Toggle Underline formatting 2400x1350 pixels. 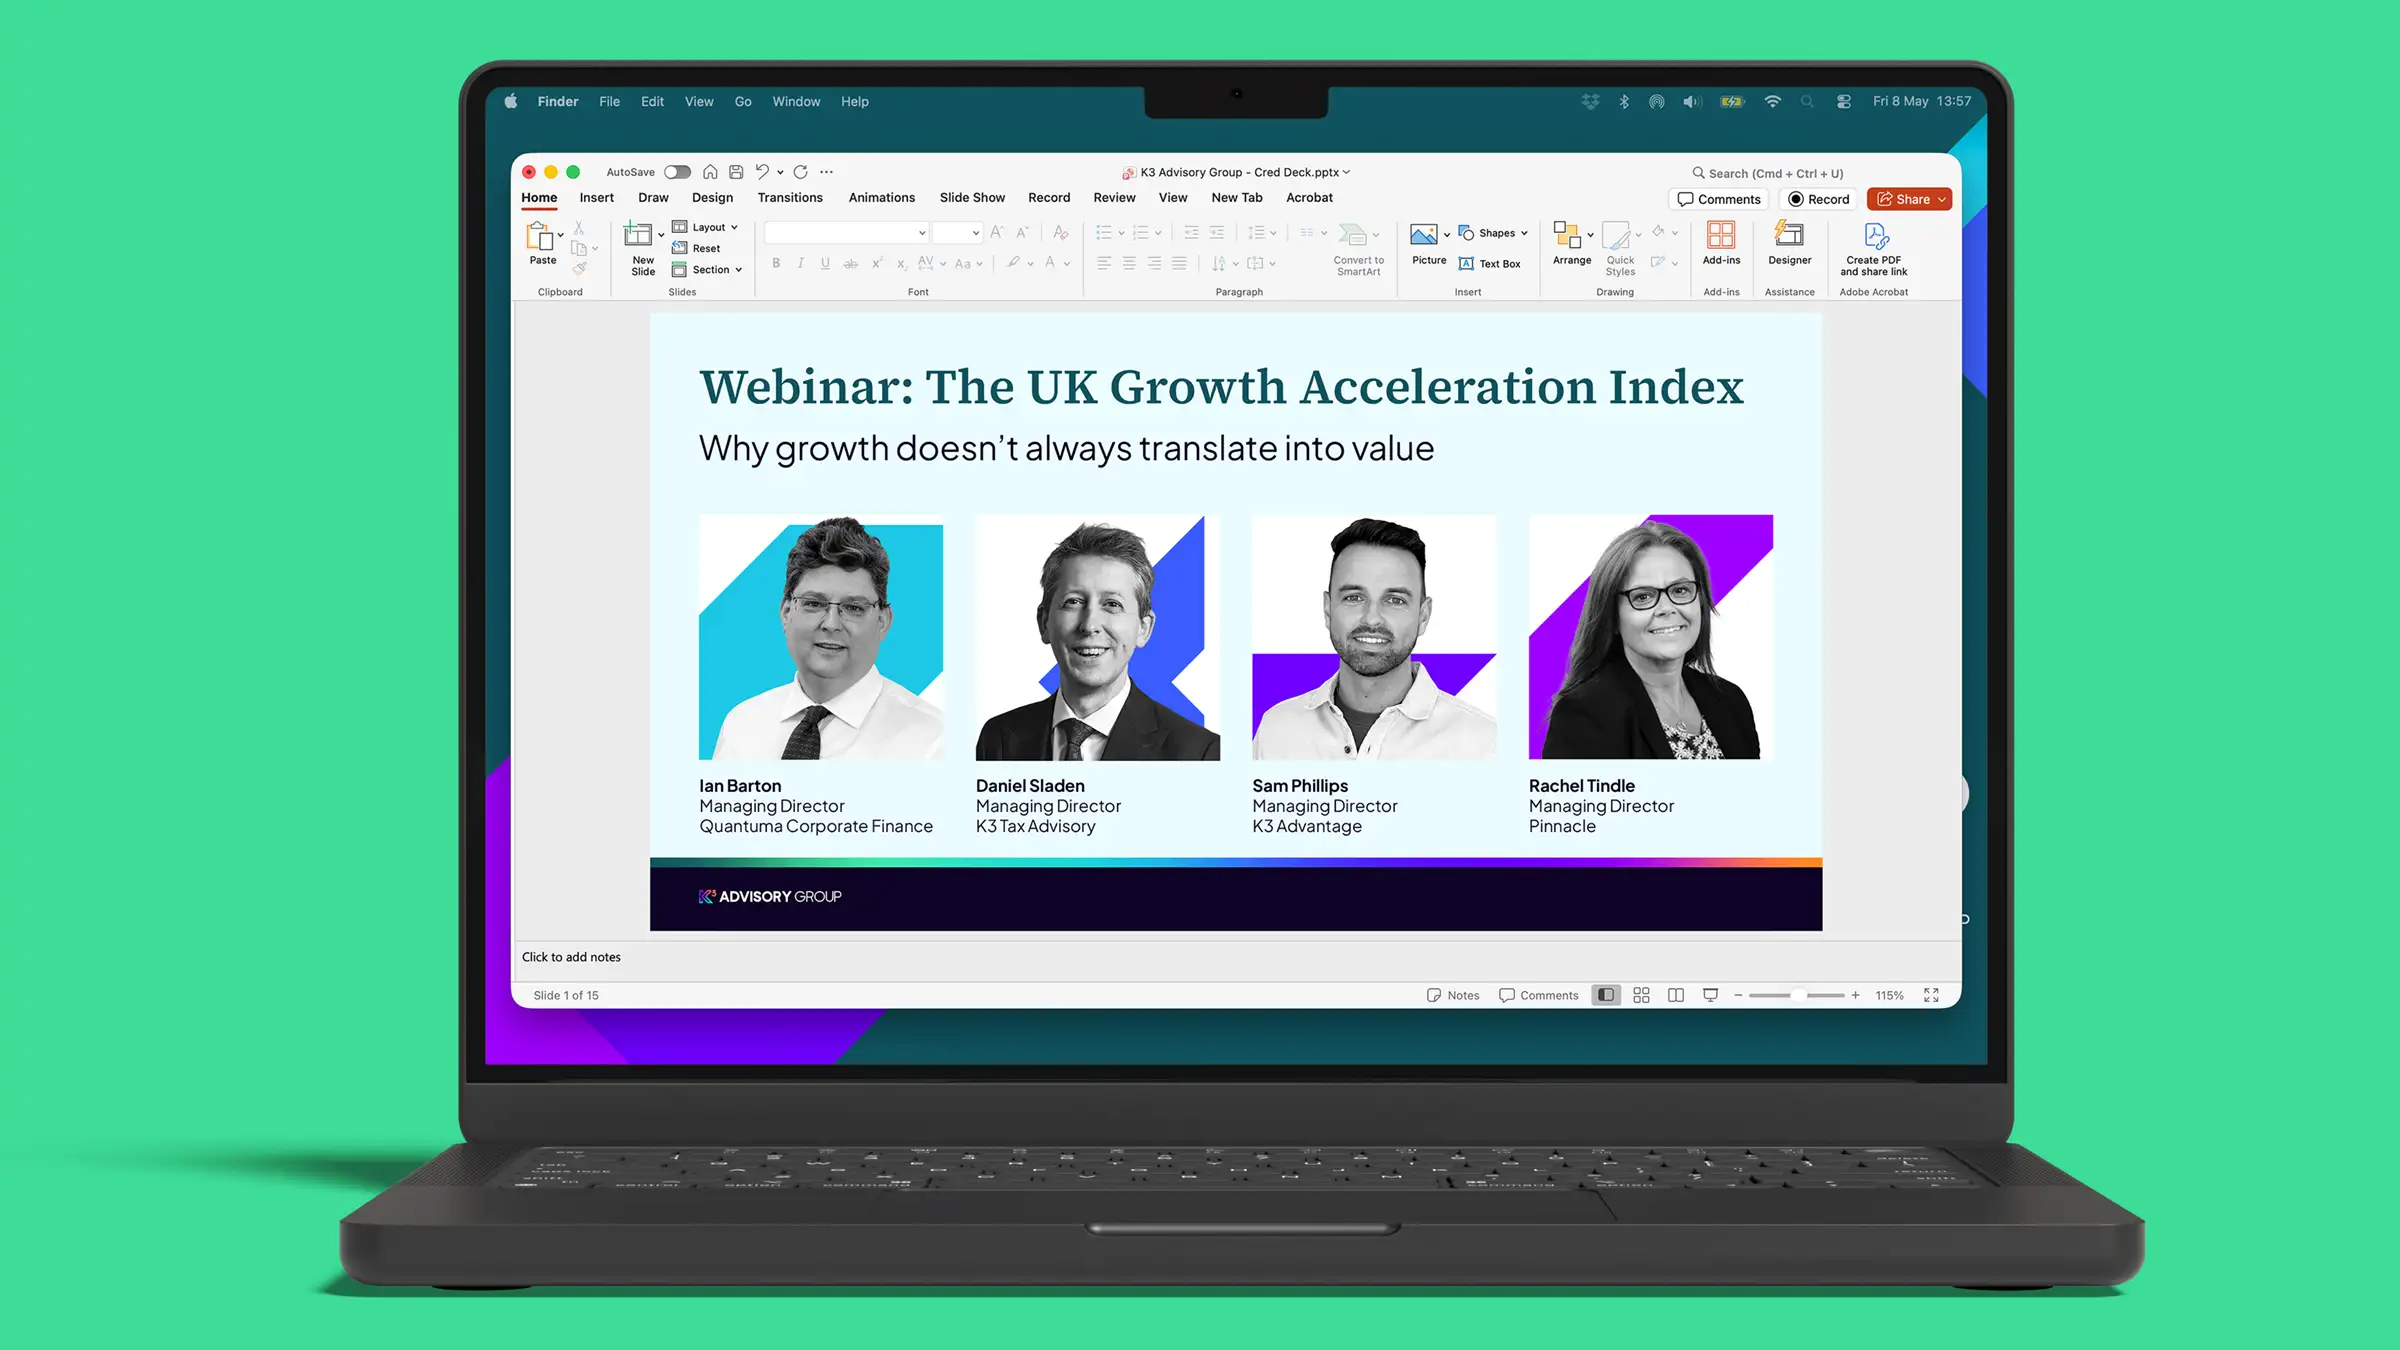click(825, 263)
